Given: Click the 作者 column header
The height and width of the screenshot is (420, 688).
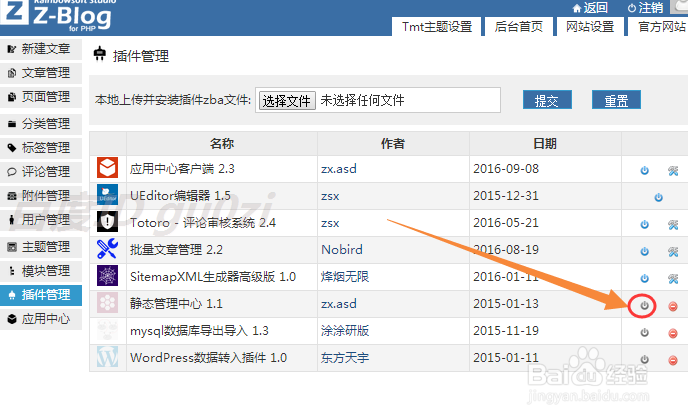Looking at the screenshot, I should [x=393, y=144].
